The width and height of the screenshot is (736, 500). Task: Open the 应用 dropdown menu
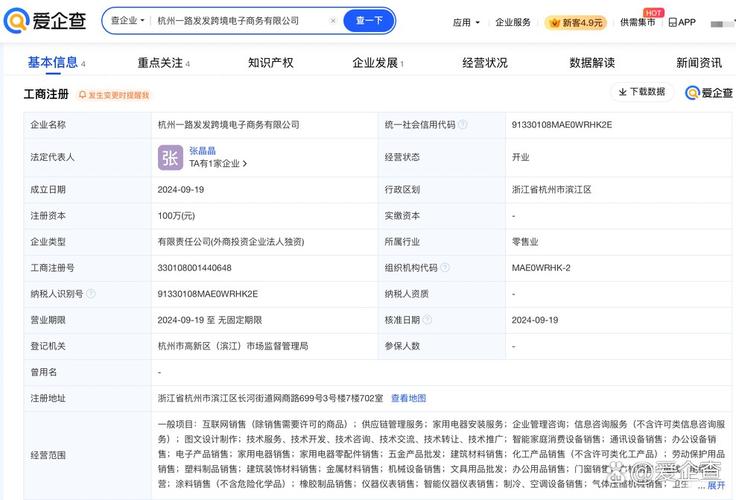[466, 22]
